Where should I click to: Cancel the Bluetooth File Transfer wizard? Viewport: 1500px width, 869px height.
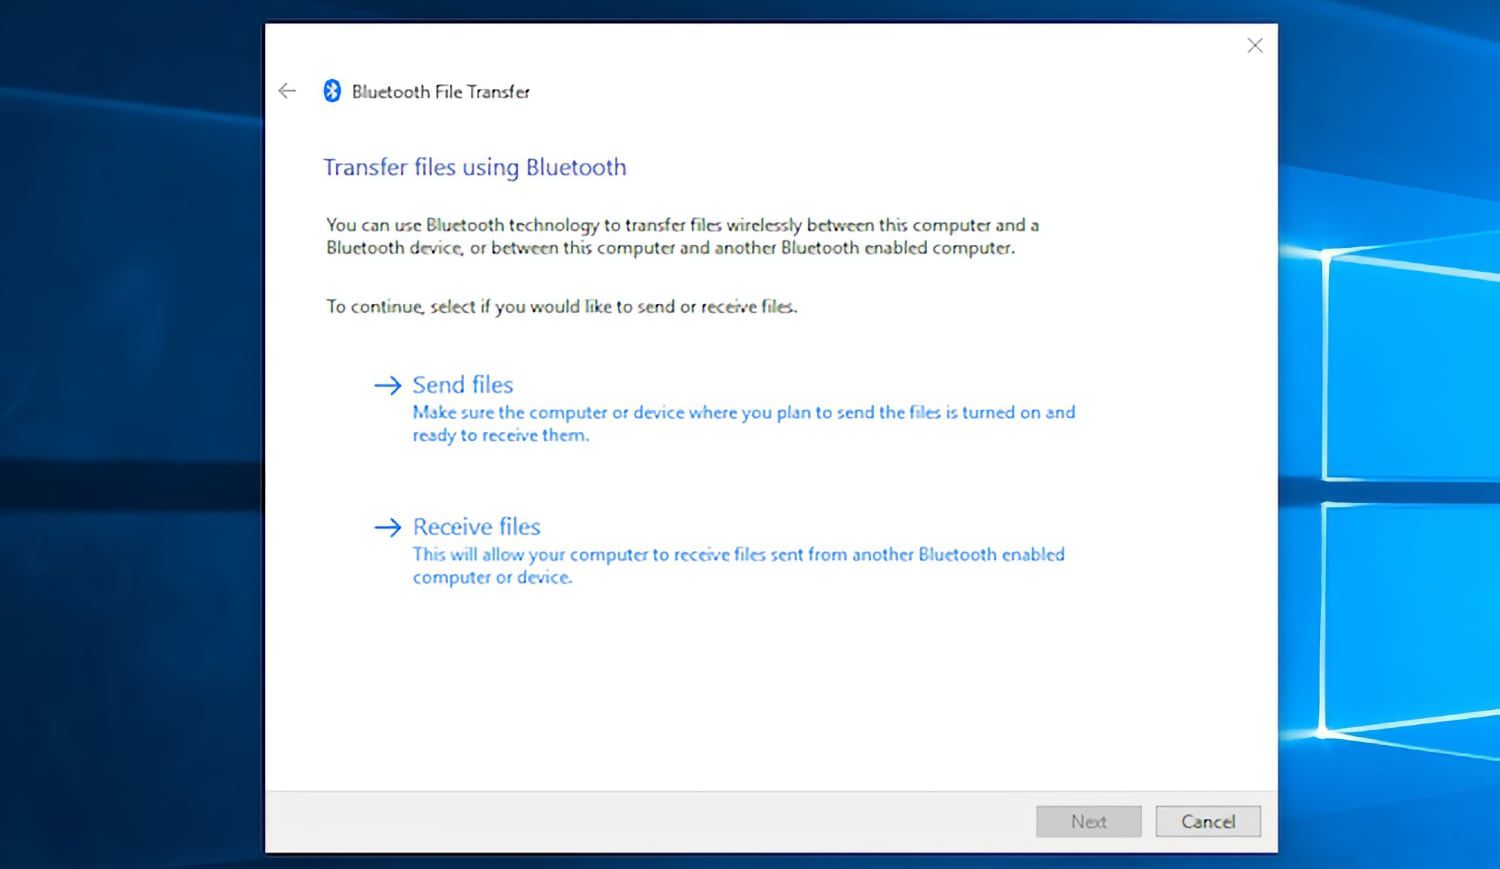point(1208,821)
